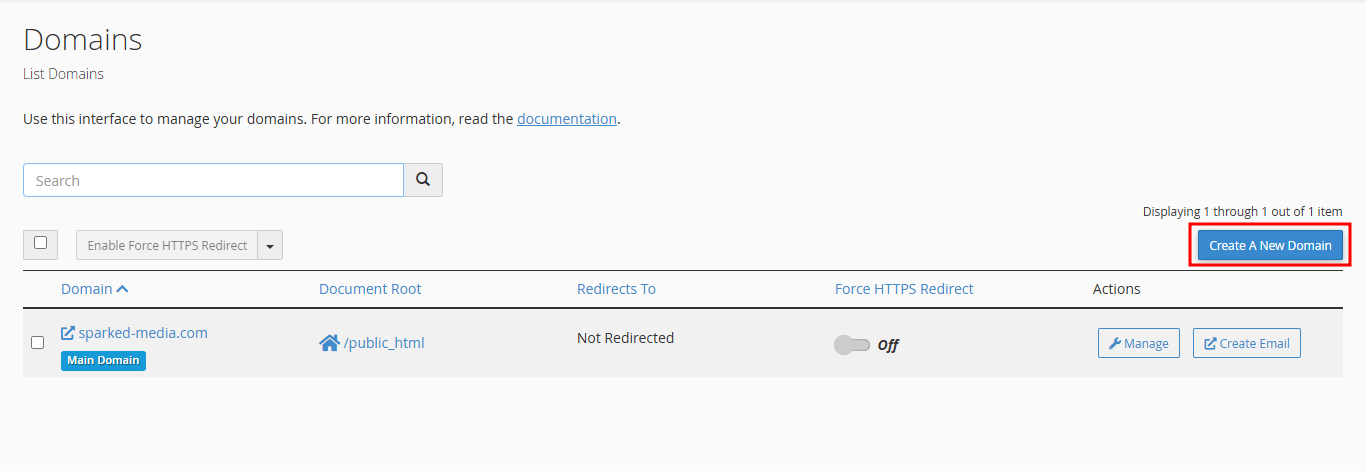Sort by Redirects To column header

pos(616,289)
